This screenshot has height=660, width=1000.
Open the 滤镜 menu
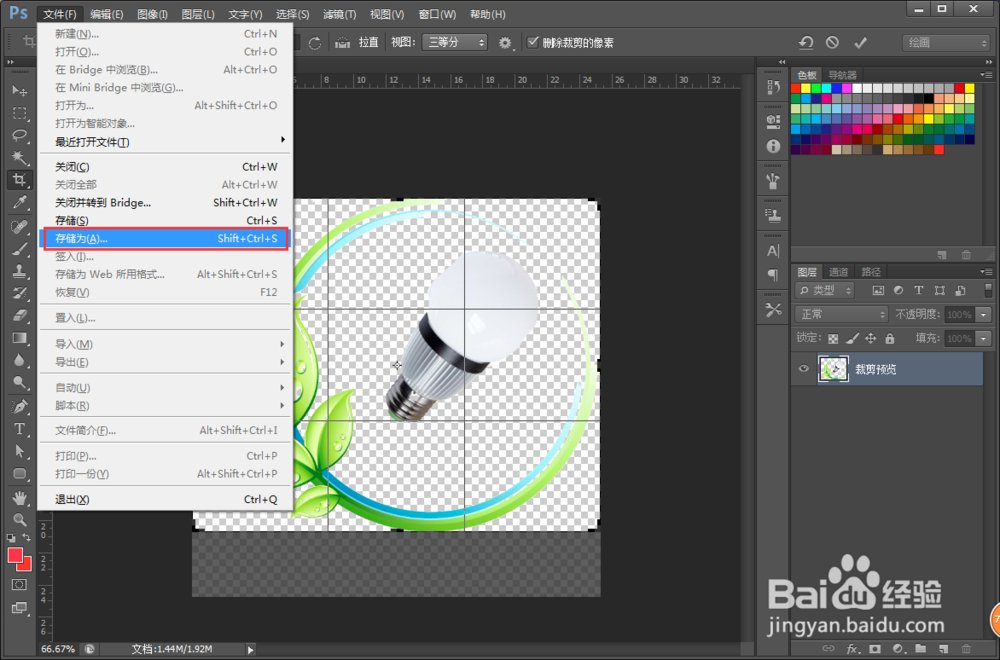pyautogui.click(x=339, y=14)
